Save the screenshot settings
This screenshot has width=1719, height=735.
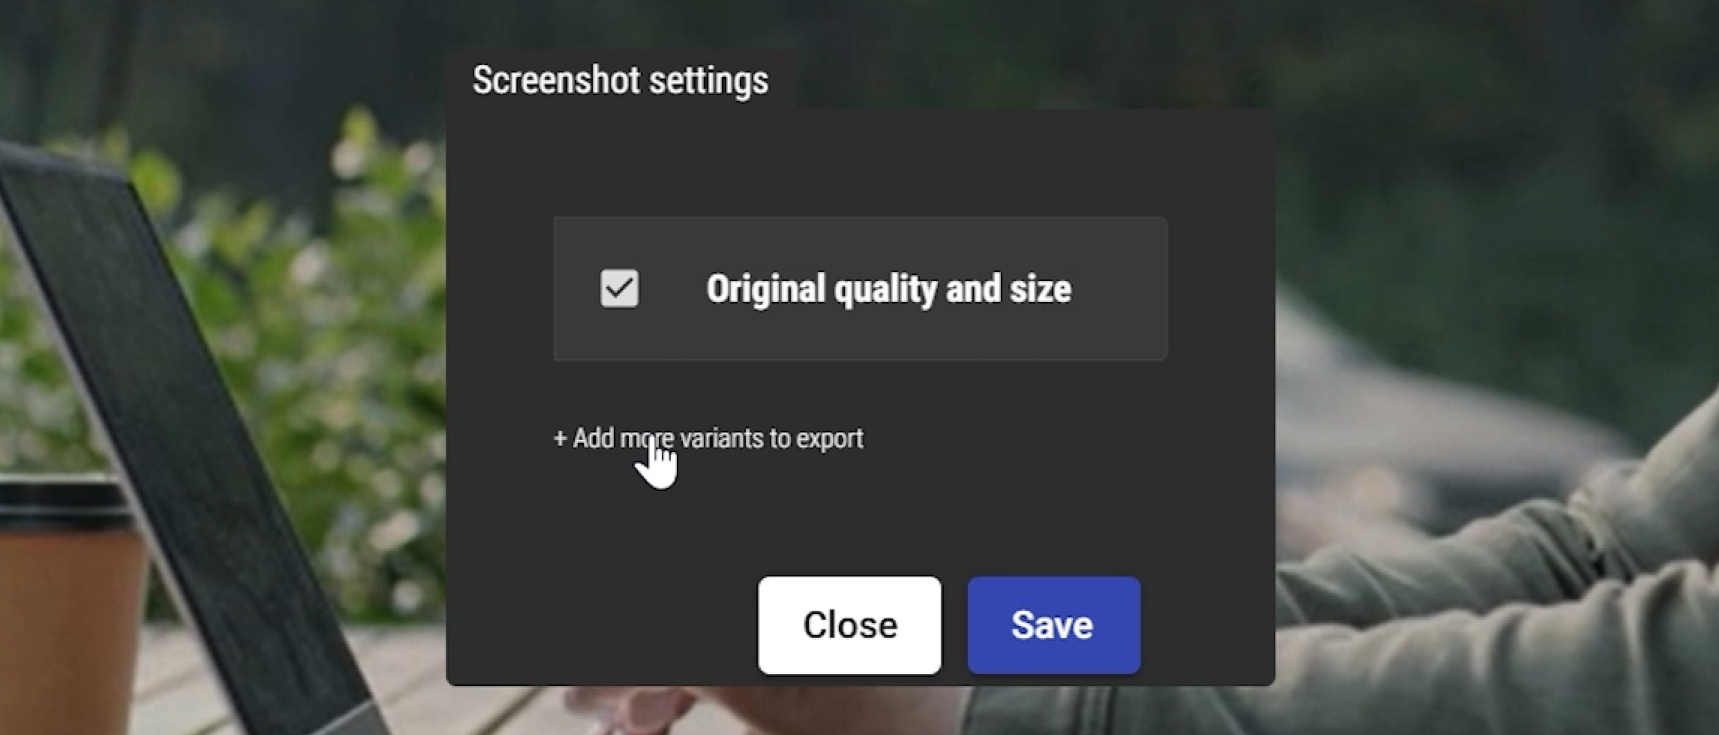[x=1053, y=625]
